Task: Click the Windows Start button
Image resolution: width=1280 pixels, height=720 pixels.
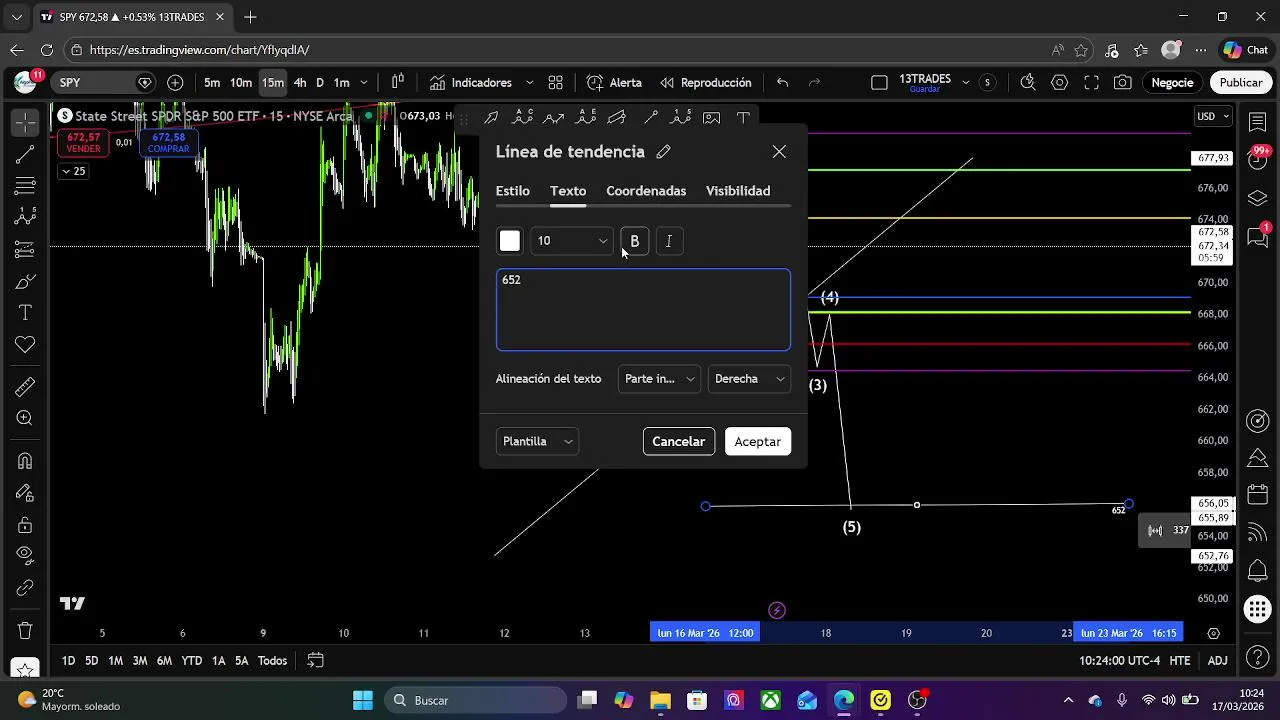Action: point(363,700)
